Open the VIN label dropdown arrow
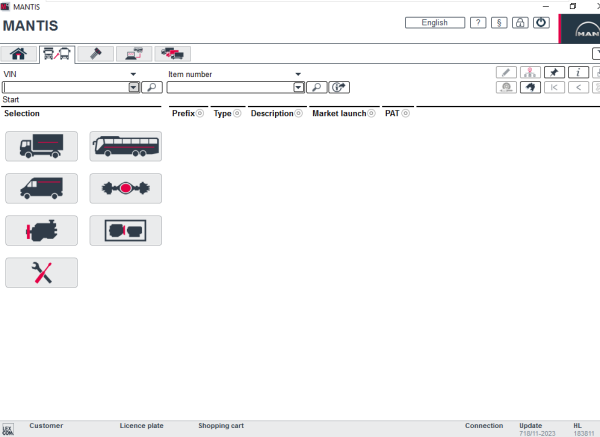The height and width of the screenshot is (437, 600). click(133, 74)
